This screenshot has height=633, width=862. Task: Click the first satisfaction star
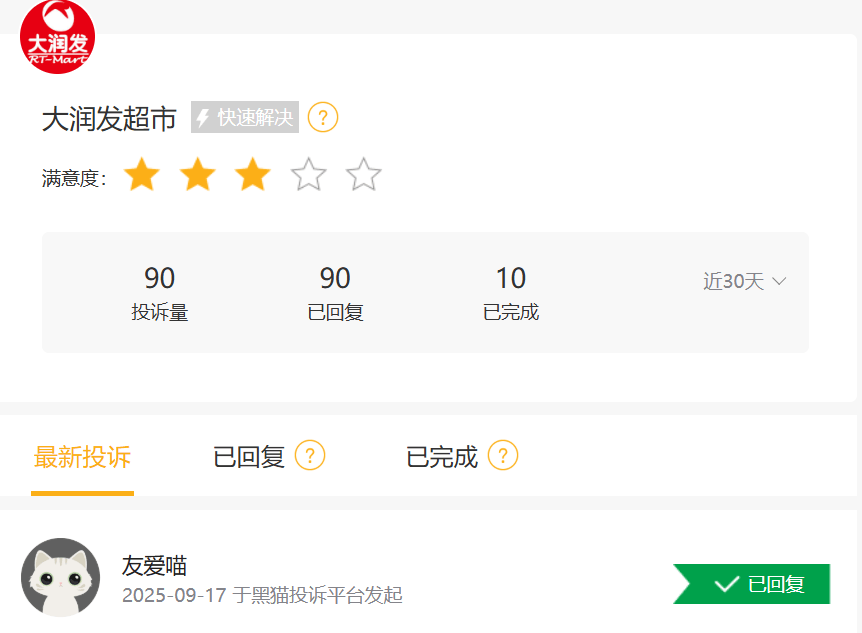pyautogui.click(x=142, y=175)
